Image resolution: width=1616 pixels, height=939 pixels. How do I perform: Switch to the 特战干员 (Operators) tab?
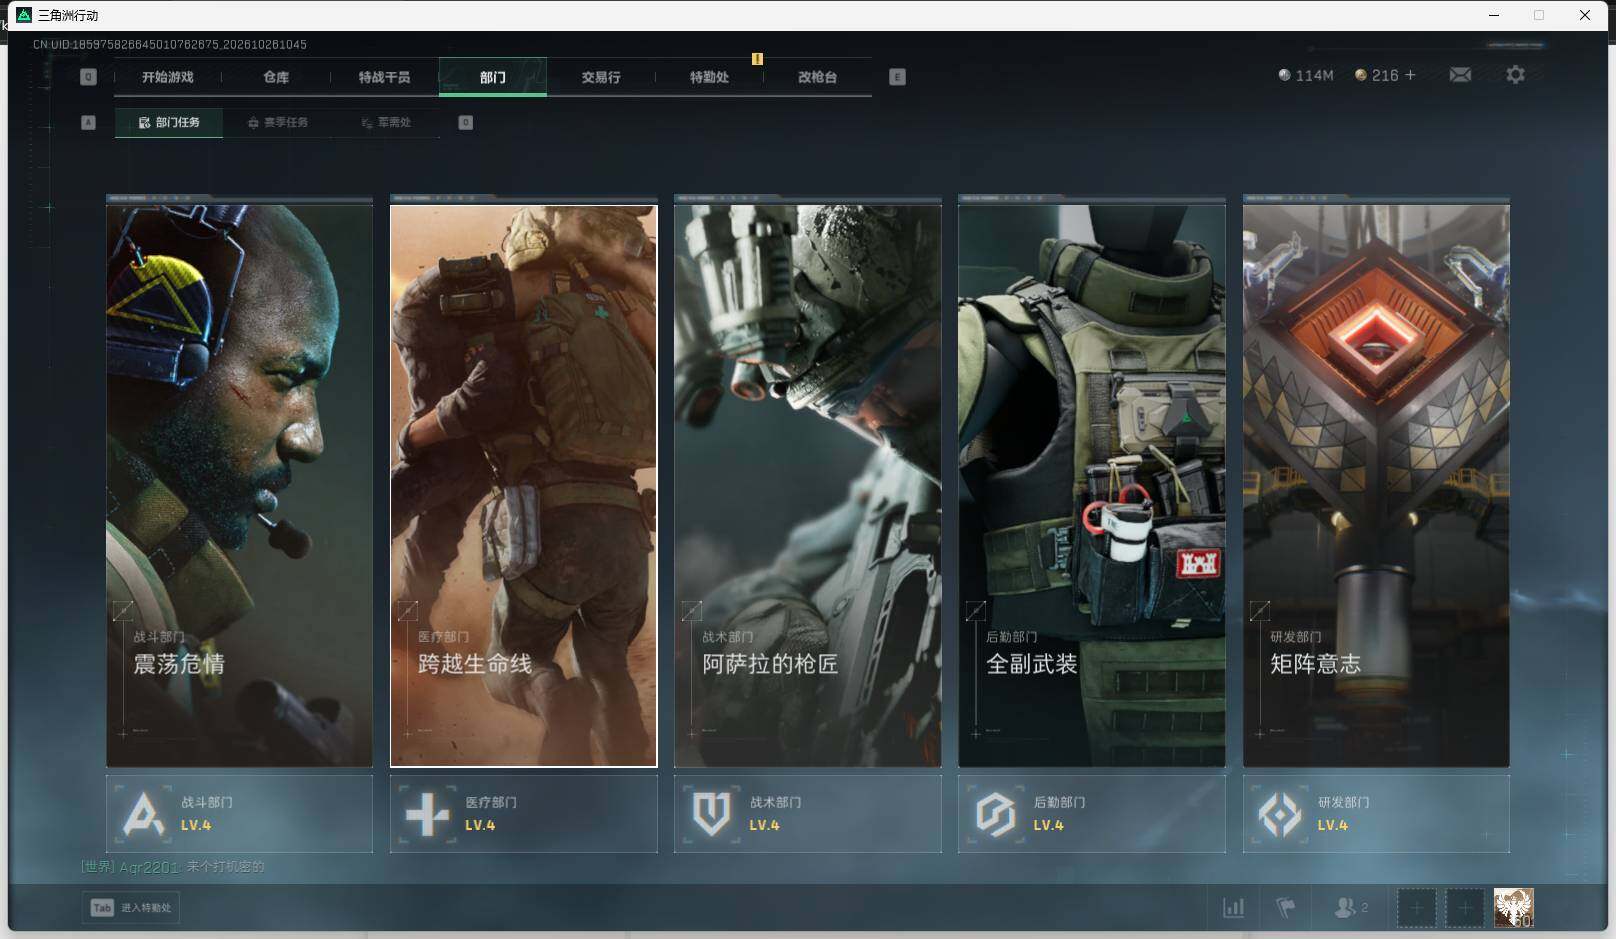[x=384, y=77]
